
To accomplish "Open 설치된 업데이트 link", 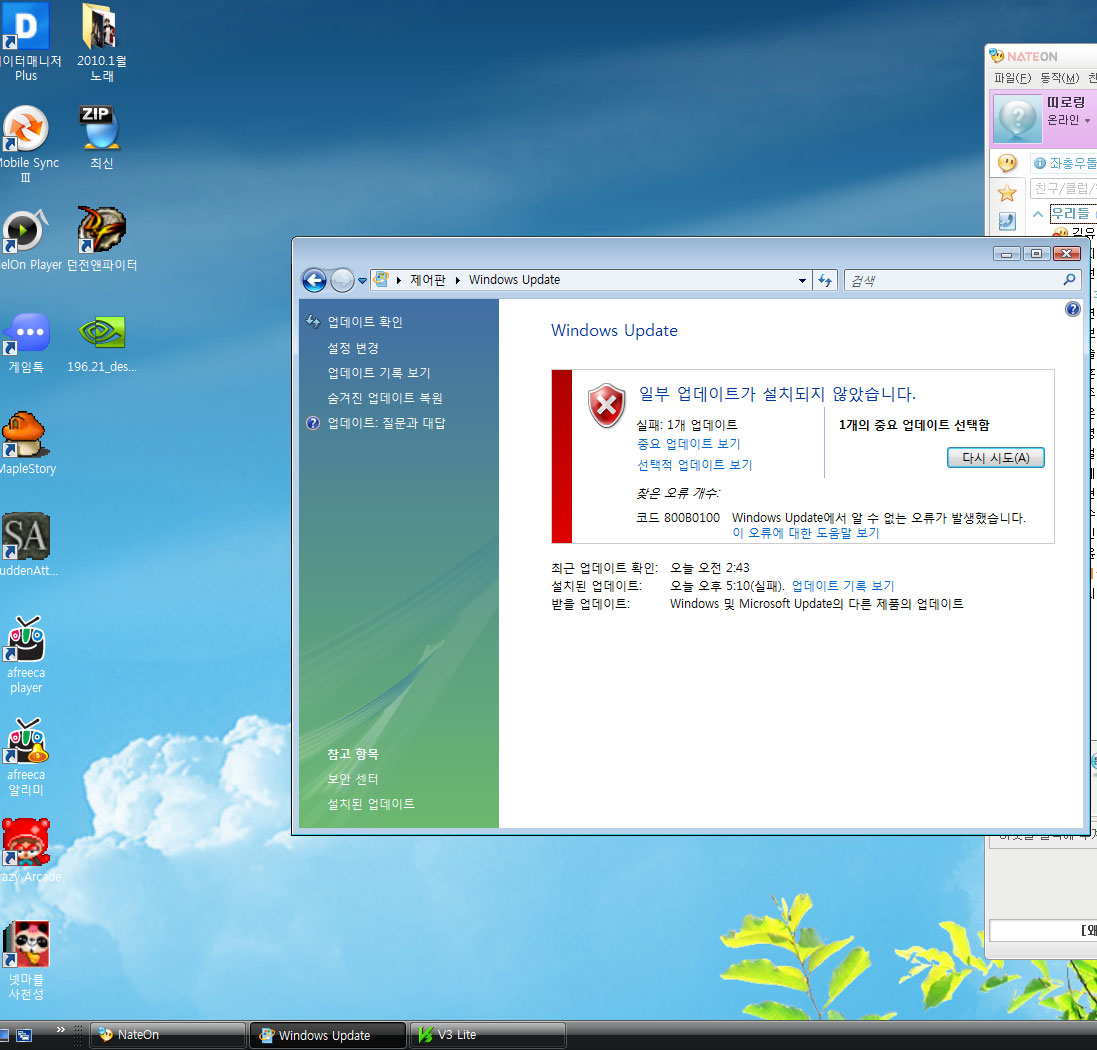I will click(371, 804).
